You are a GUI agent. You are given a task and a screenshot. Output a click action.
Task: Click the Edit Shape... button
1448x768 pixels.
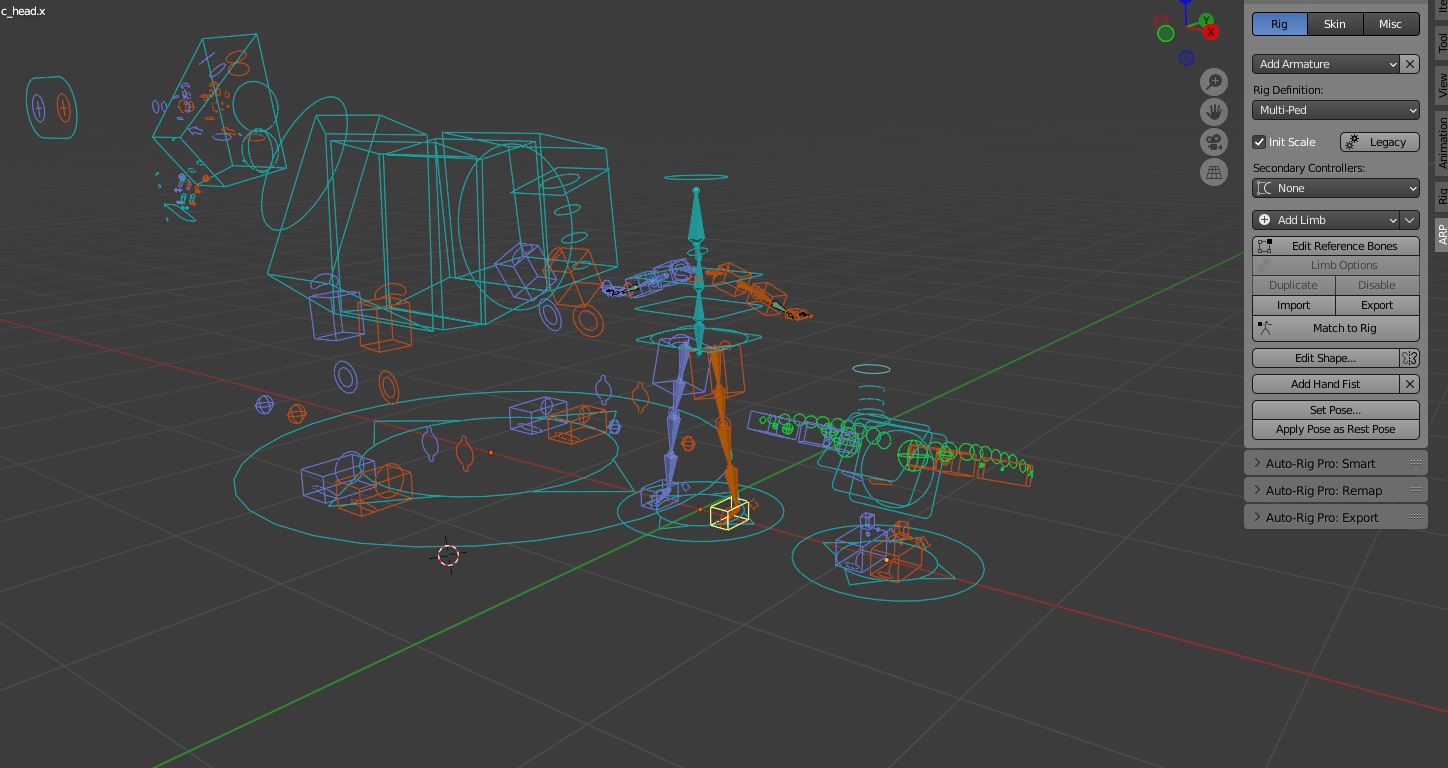1325,358
